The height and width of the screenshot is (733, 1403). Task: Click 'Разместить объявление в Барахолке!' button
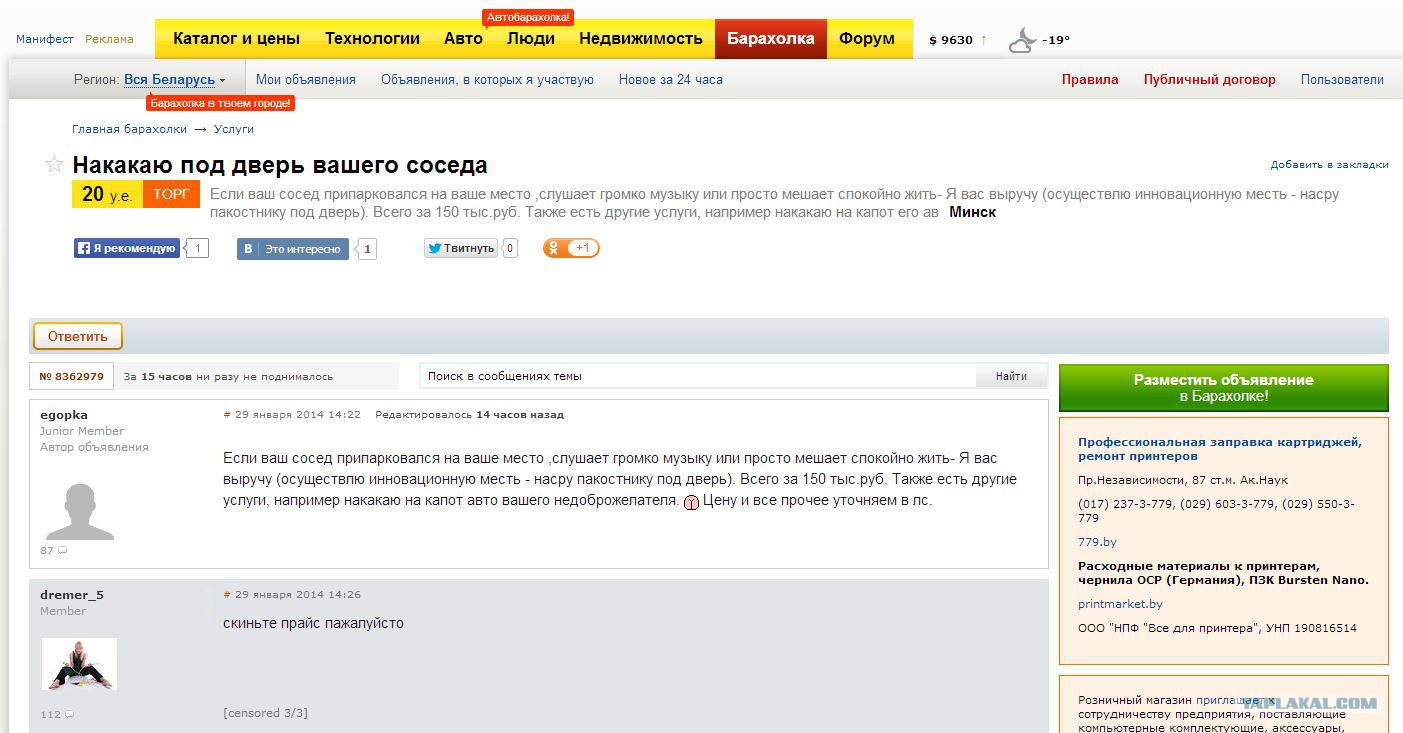1224,388
